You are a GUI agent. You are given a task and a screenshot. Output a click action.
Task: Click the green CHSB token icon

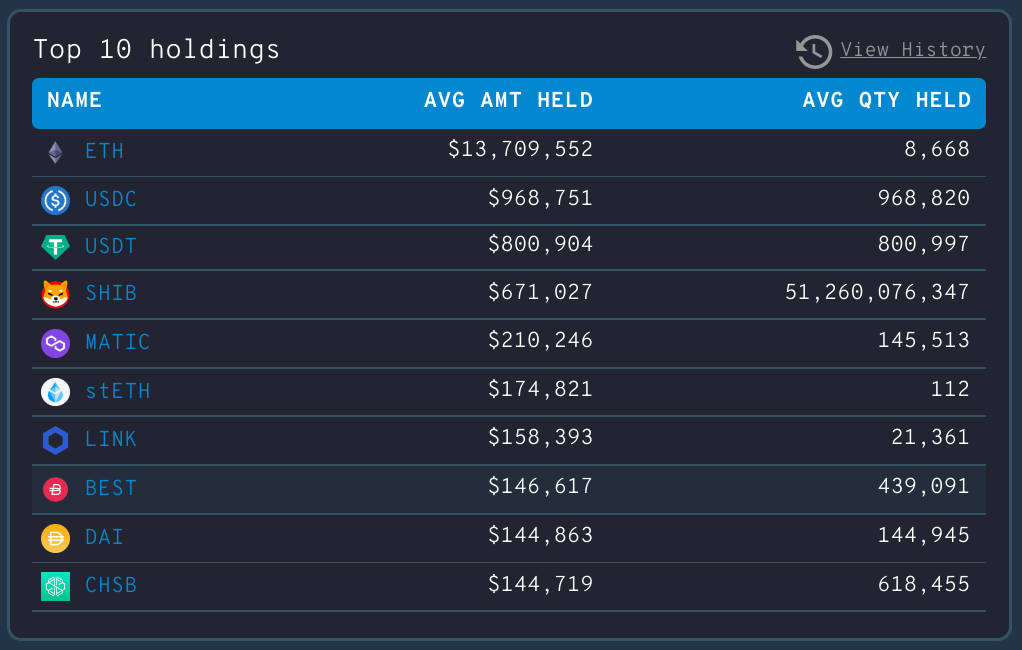click(x=55, y=586)
